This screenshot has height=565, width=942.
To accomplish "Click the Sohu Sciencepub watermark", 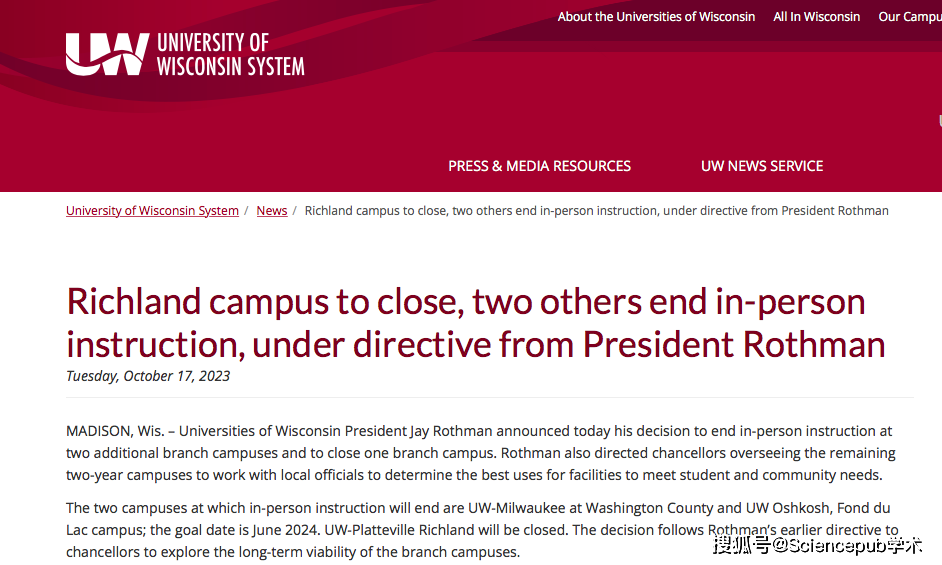I will pyautogui.click(x=818, y=545).
